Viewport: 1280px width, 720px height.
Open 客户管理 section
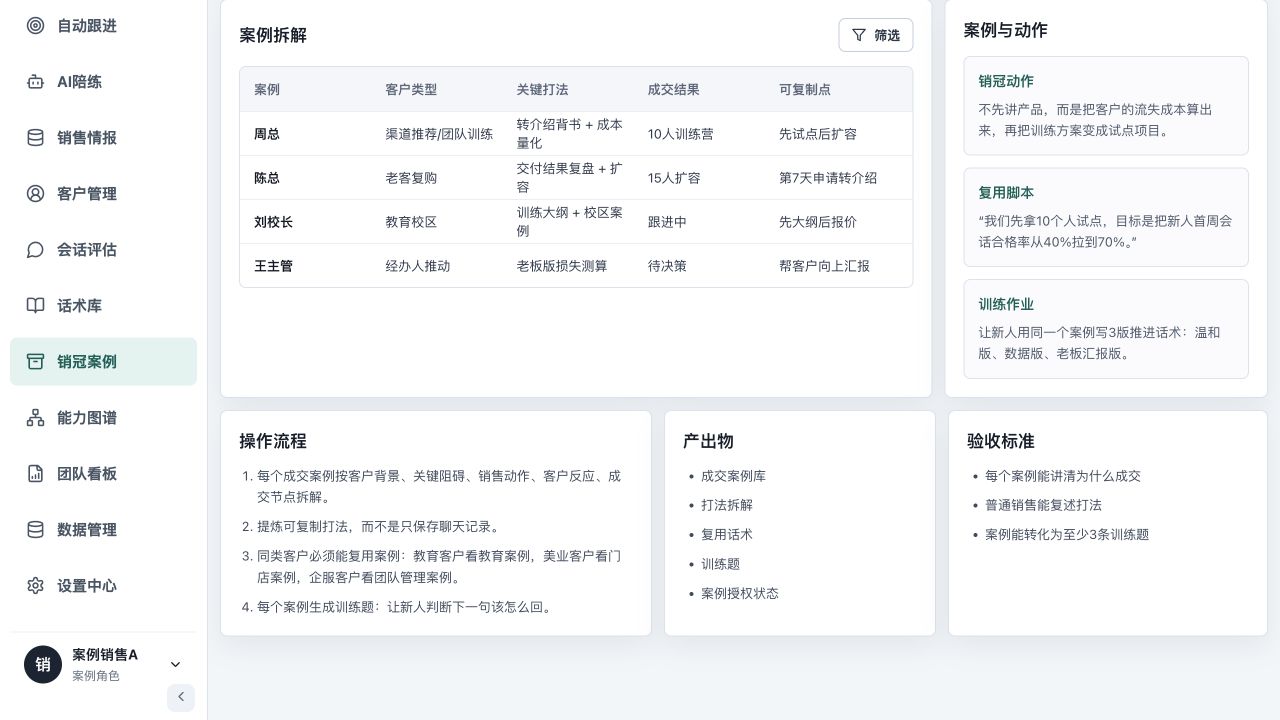click(x=103, y=194)
